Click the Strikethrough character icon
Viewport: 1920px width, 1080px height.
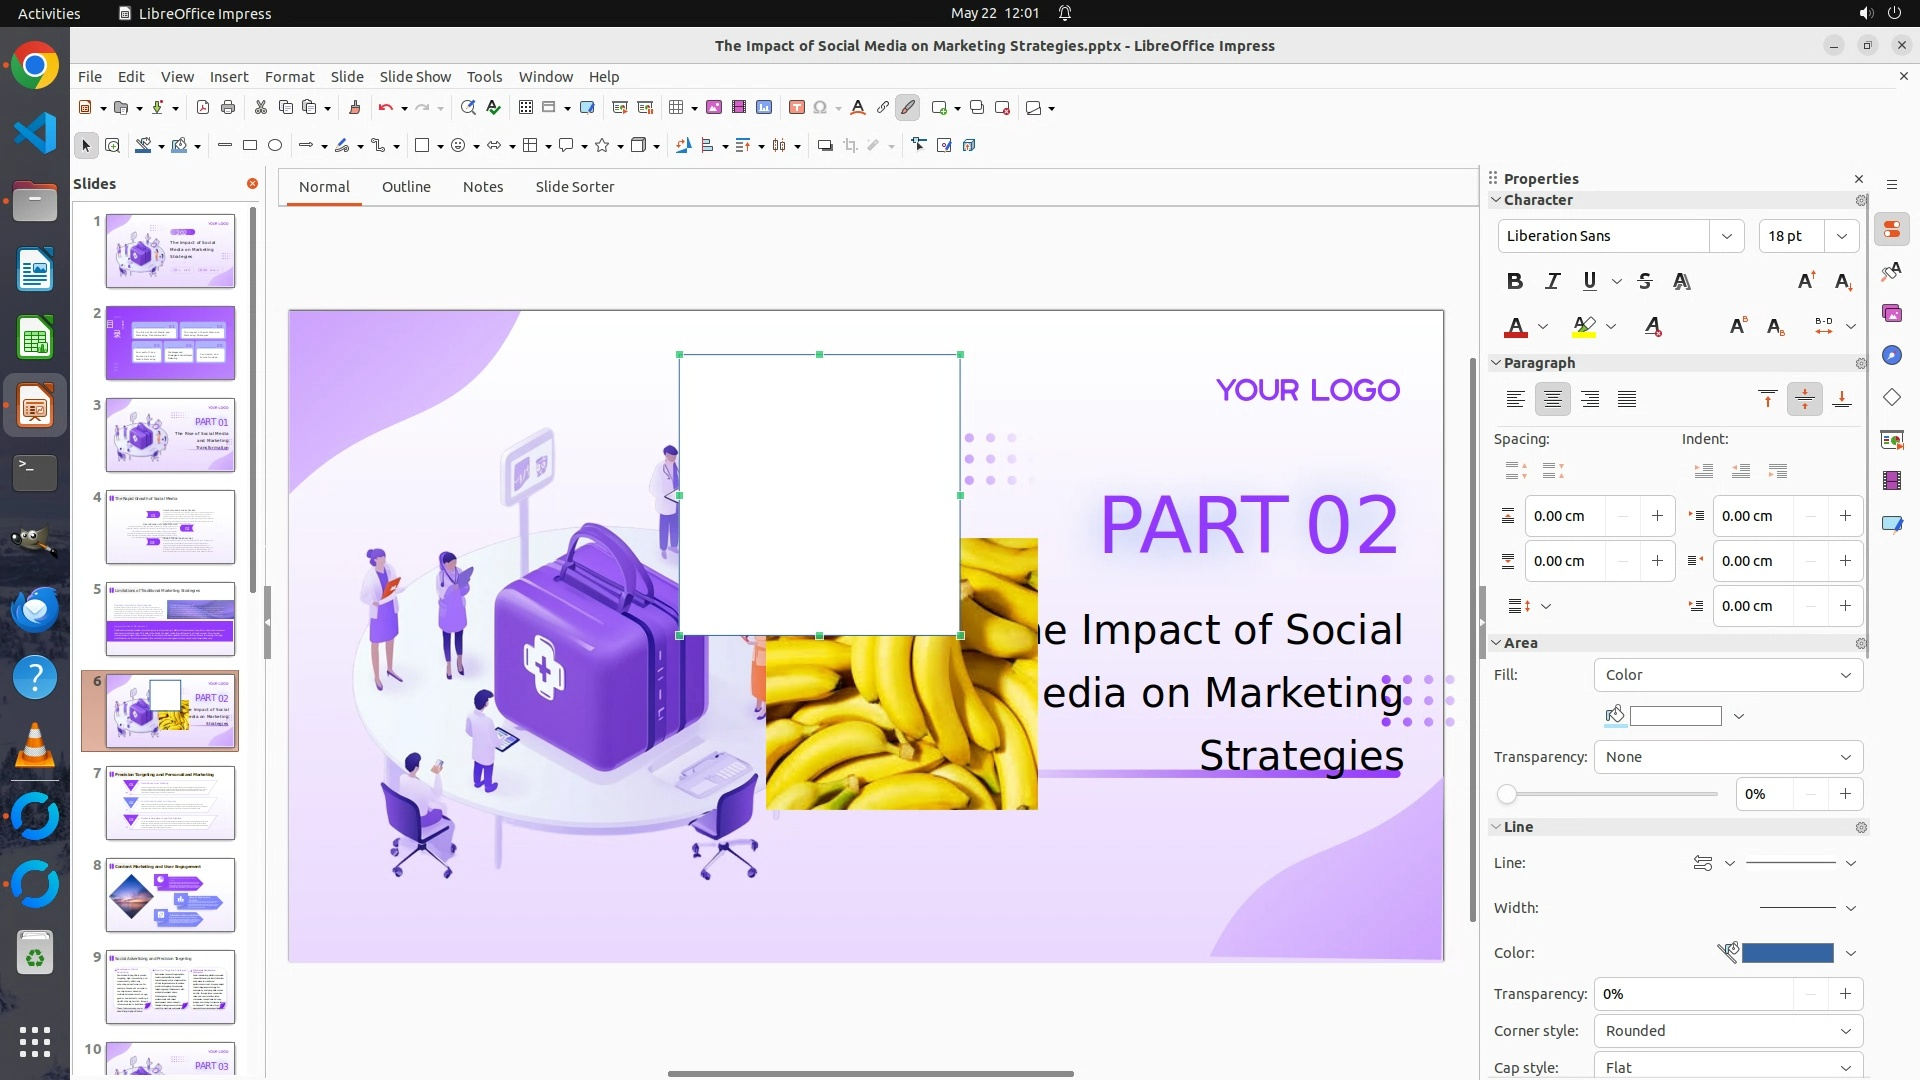1645,282
